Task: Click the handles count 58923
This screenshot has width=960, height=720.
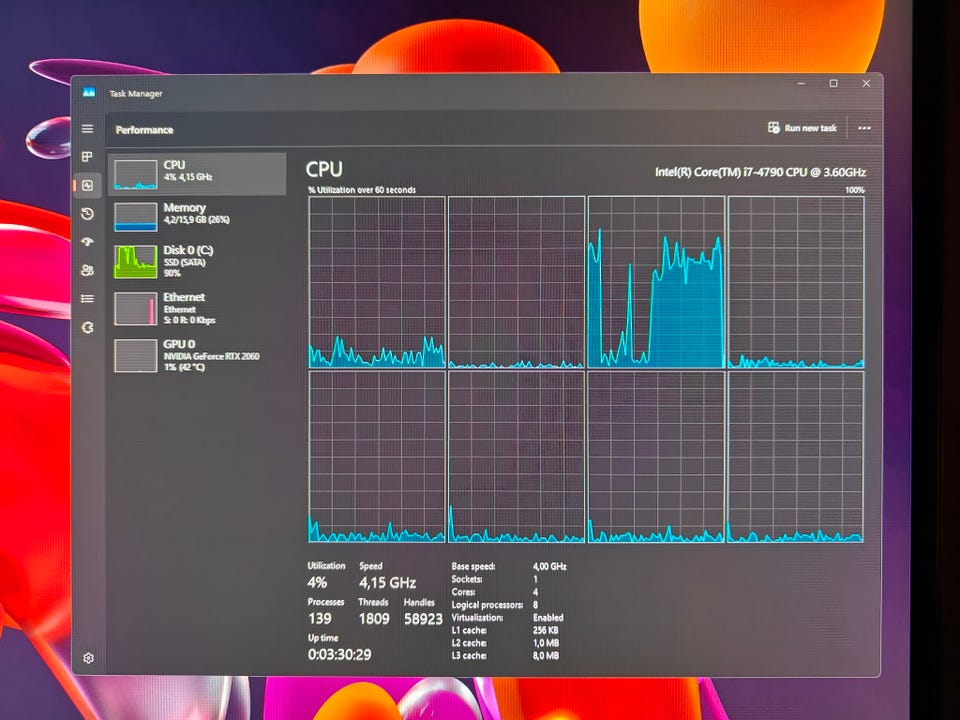Action: (423, 619)
